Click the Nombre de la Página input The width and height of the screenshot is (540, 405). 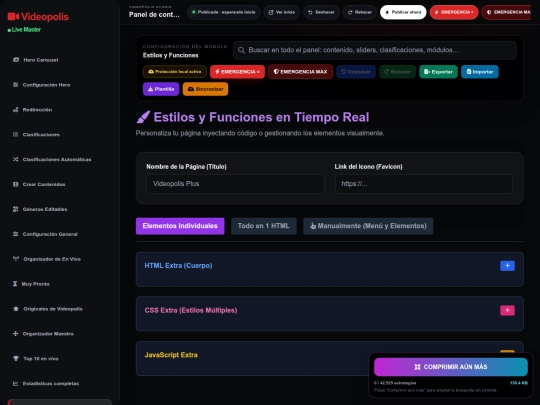[235, 184]
